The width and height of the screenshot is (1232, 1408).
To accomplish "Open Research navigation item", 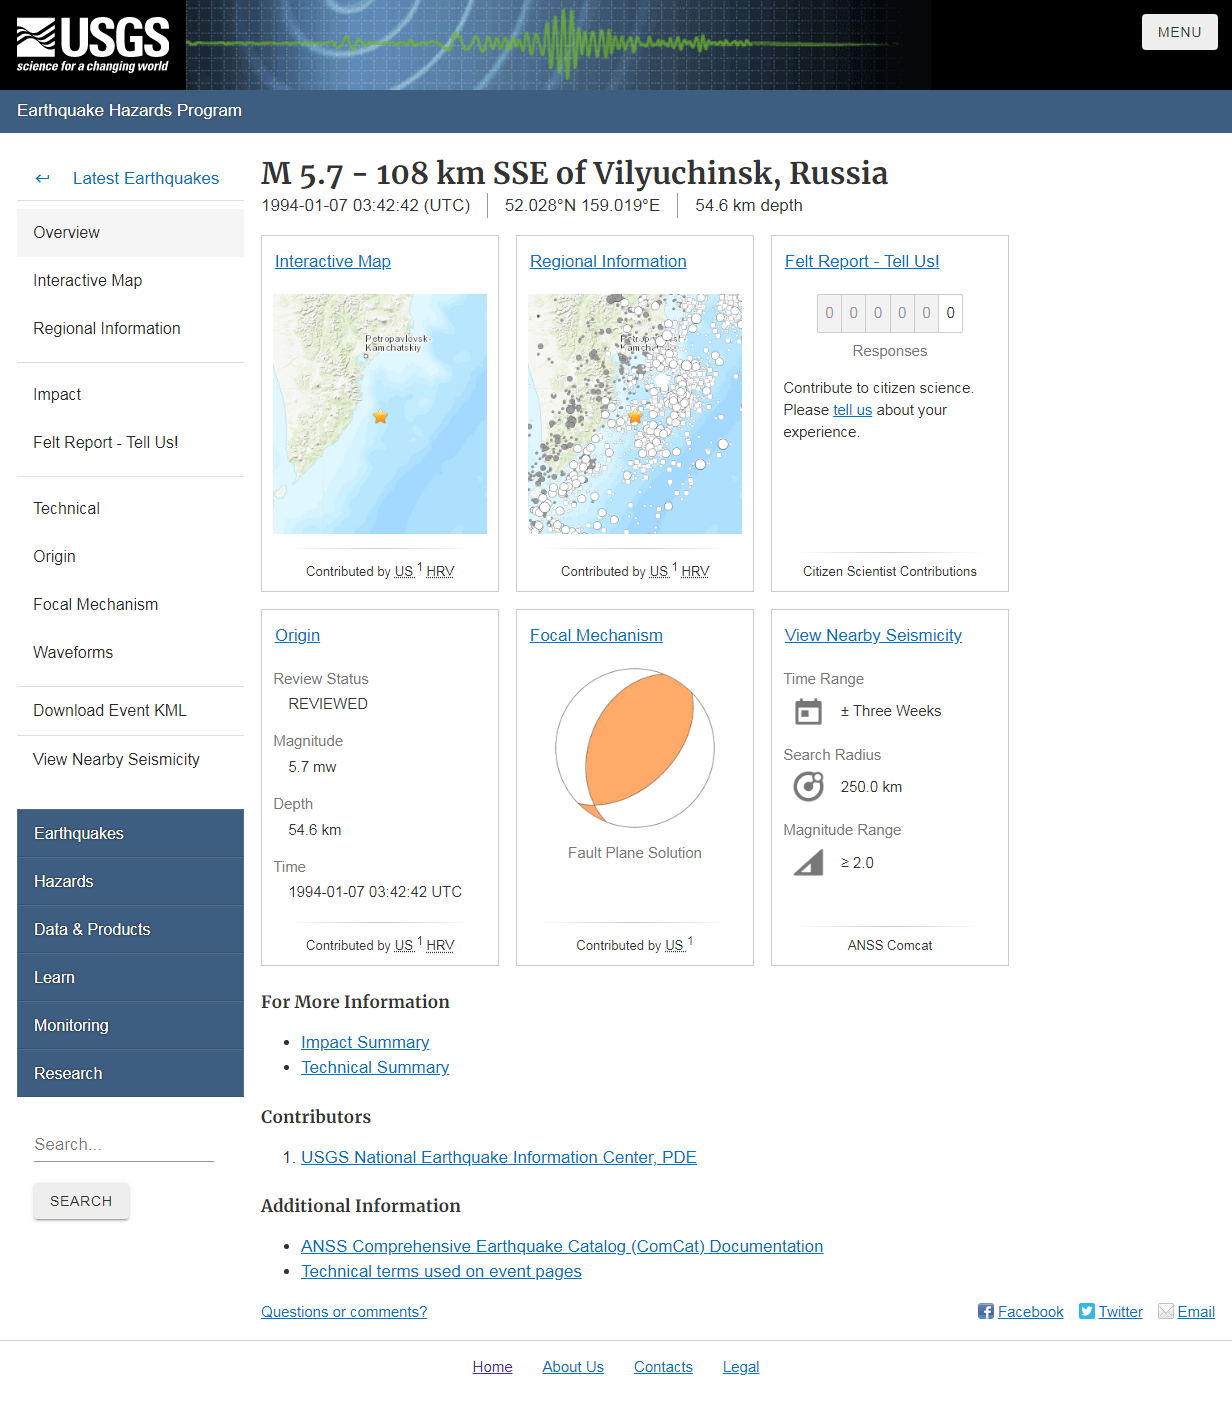I will (130, 1073).
